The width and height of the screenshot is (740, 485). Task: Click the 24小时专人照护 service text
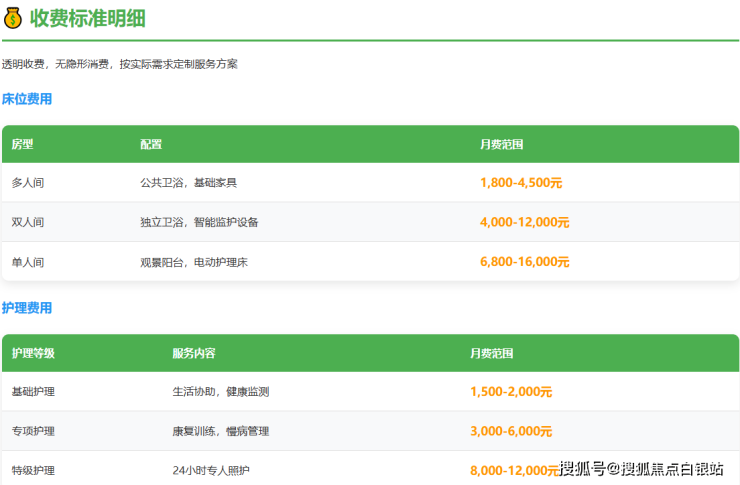pyautogui.click(x=213, y=470)
